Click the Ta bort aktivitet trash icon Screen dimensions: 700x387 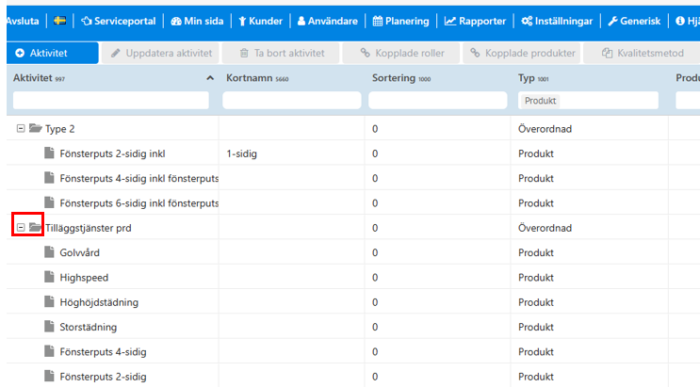pos(244,53)
